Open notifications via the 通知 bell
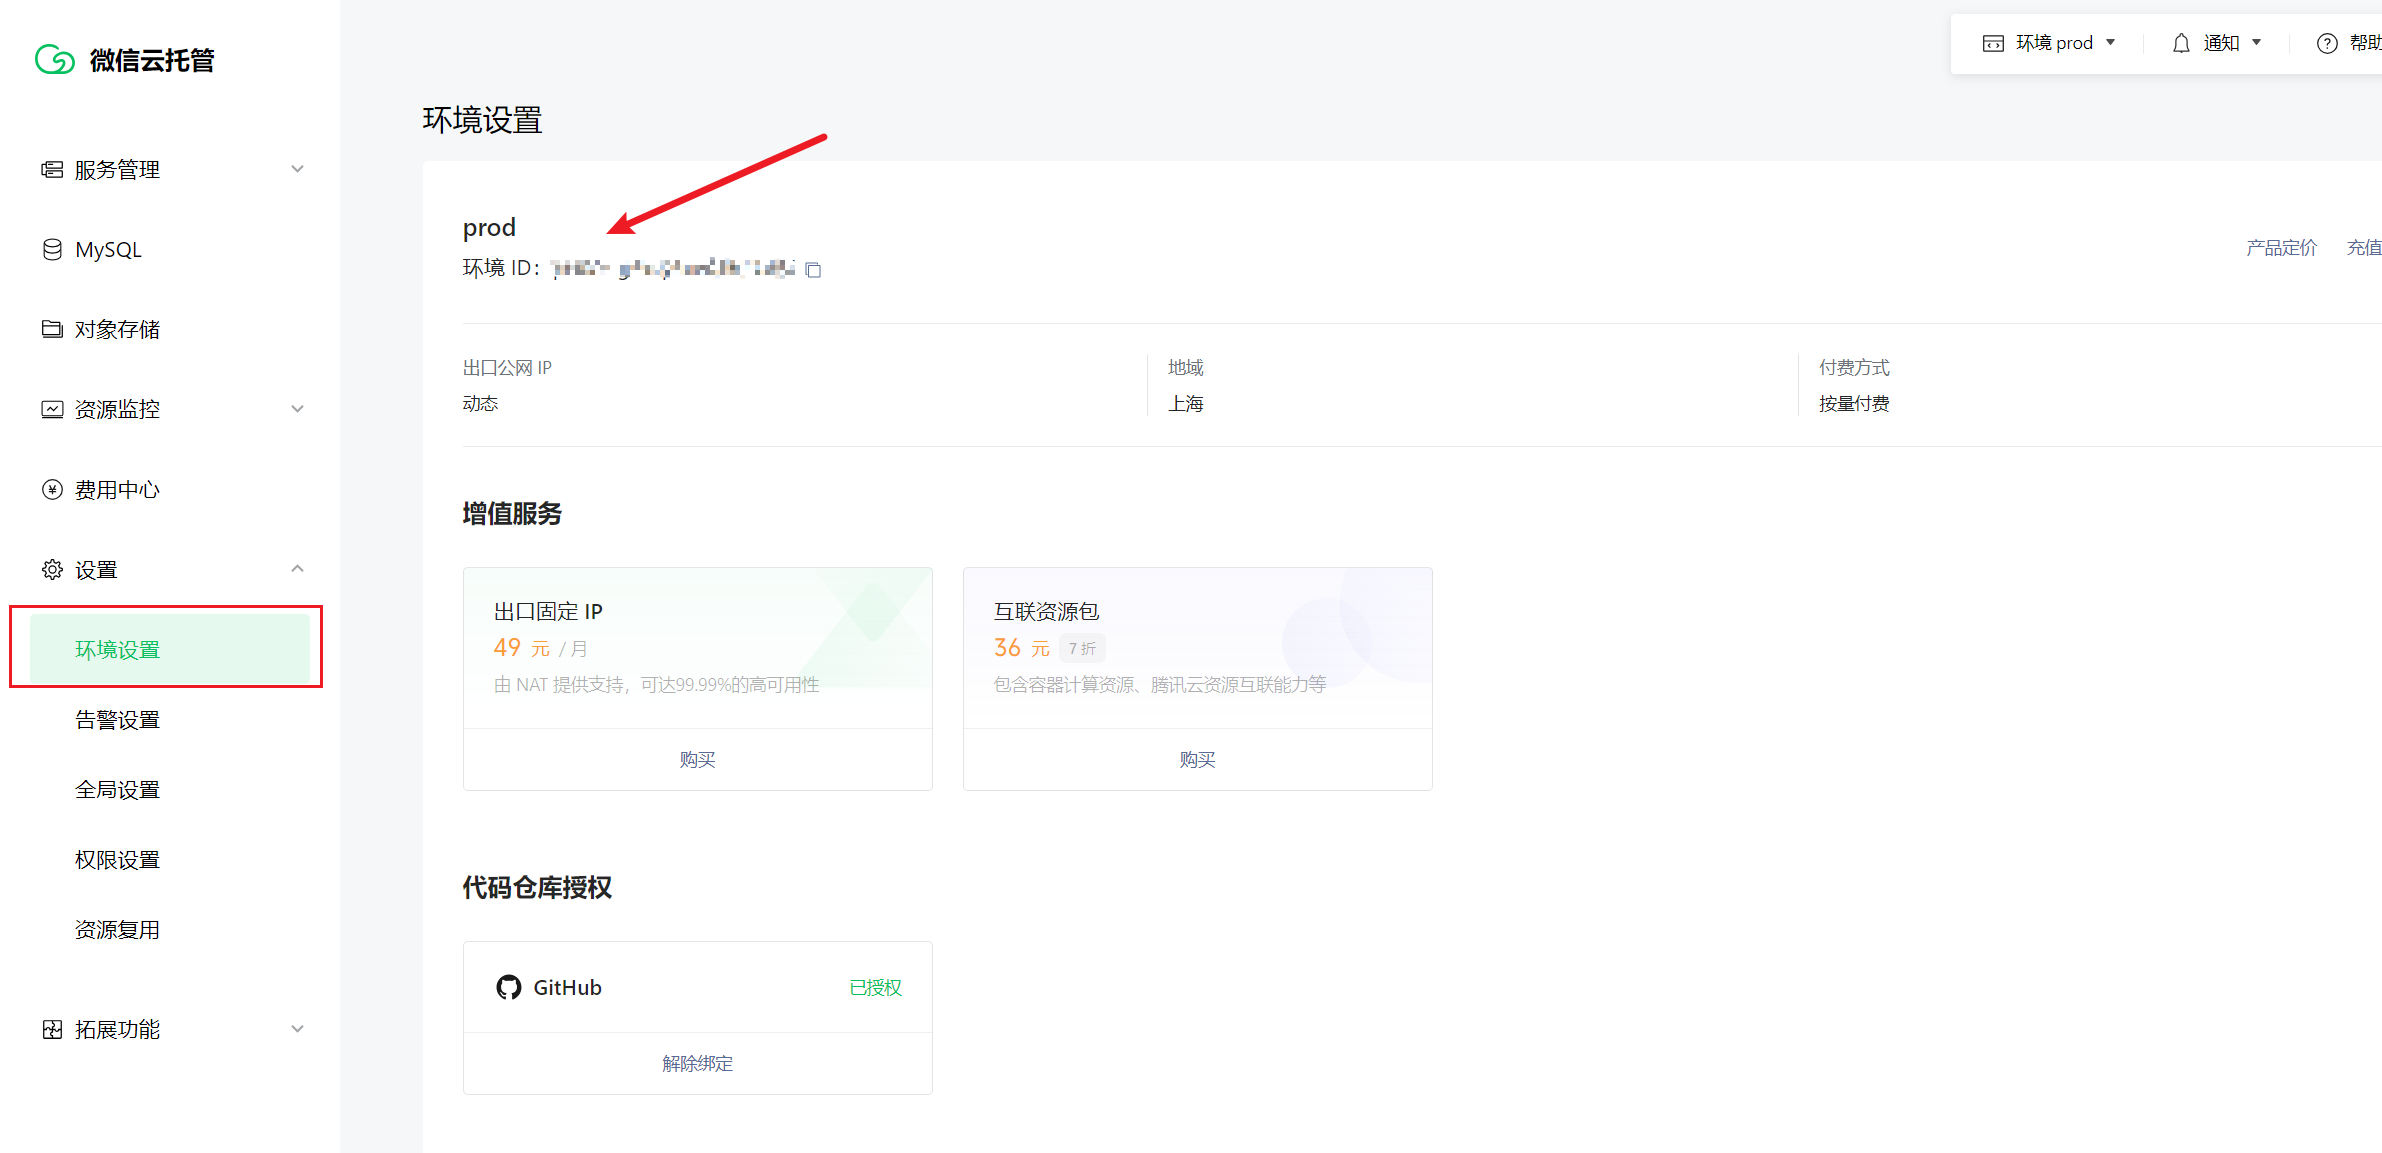Image resolution: width=2382 pixels, height=1153 pixels. (x=2181, y=42)
